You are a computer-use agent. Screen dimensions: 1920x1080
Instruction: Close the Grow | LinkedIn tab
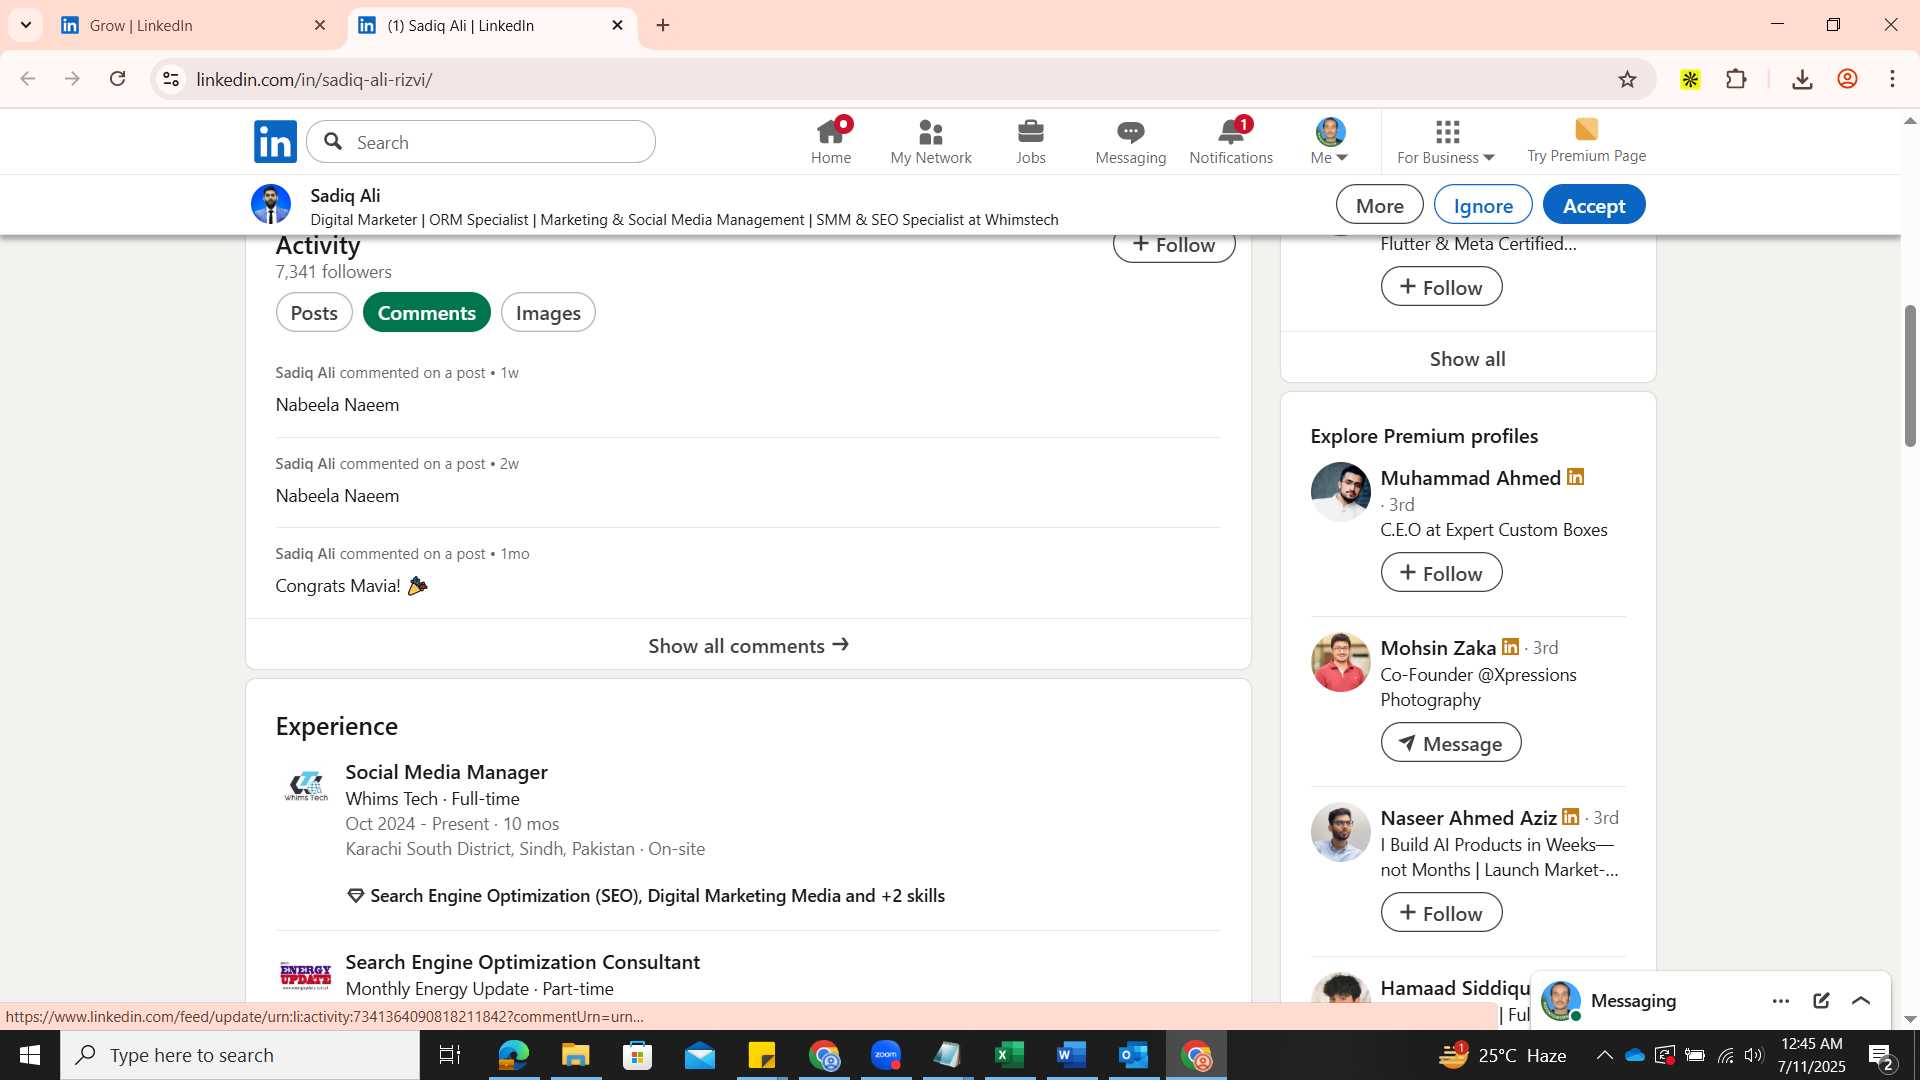coord(320,25)
